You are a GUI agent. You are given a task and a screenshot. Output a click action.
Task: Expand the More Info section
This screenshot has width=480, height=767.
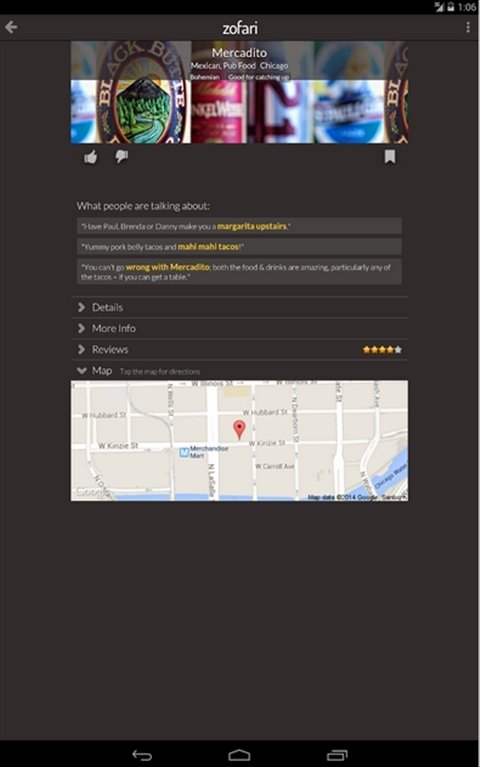pos(239,328)
